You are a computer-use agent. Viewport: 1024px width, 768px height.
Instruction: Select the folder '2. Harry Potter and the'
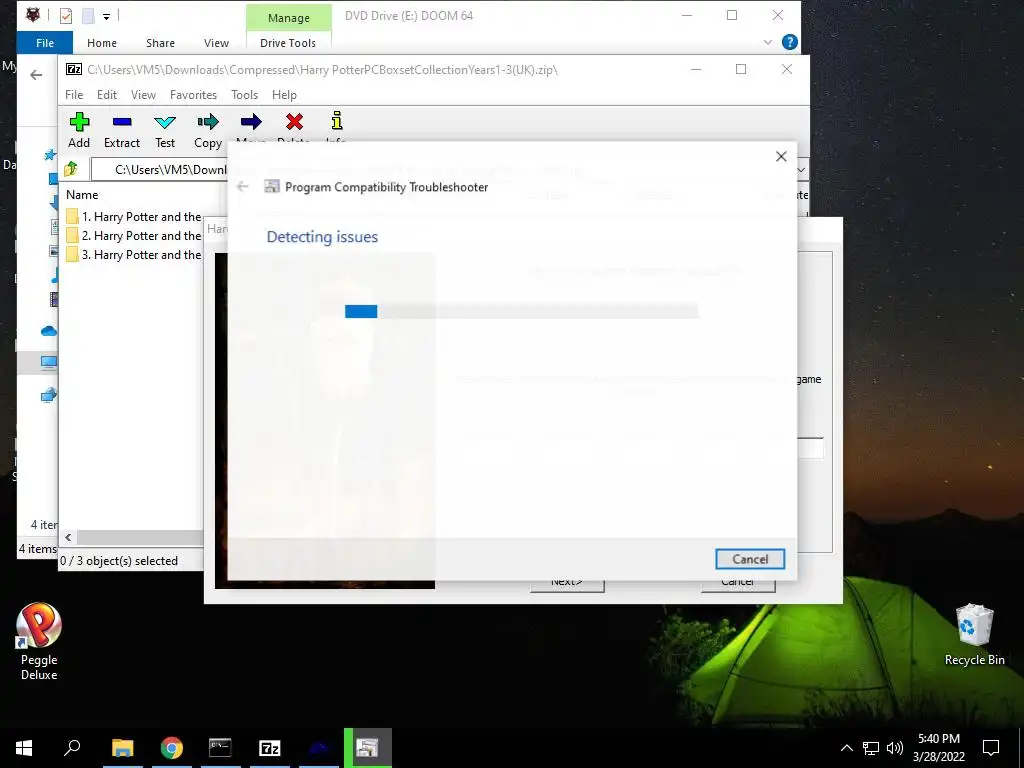tap(134, 236)
